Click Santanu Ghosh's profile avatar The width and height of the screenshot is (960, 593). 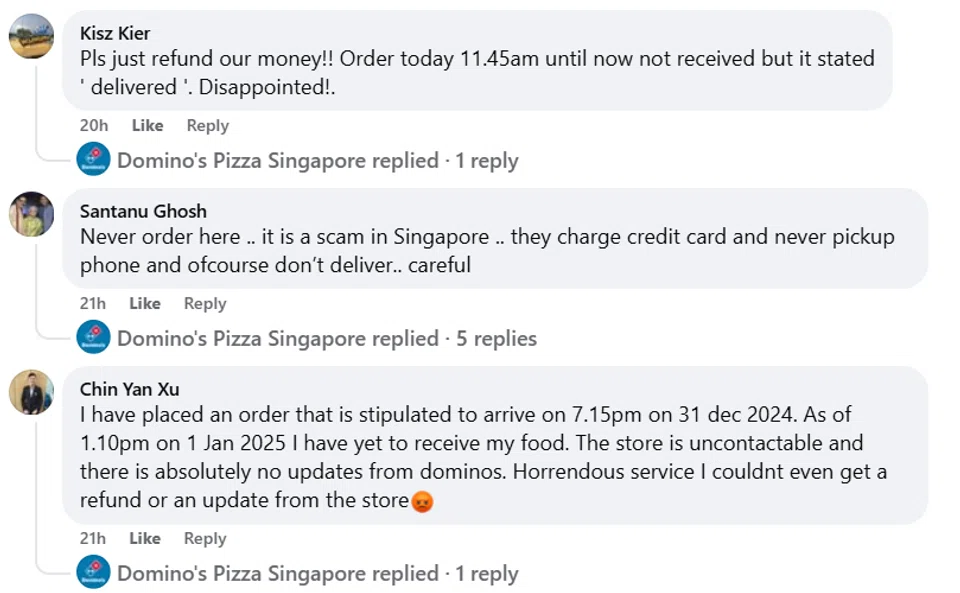pyautogui.click(x=31, y=214)
